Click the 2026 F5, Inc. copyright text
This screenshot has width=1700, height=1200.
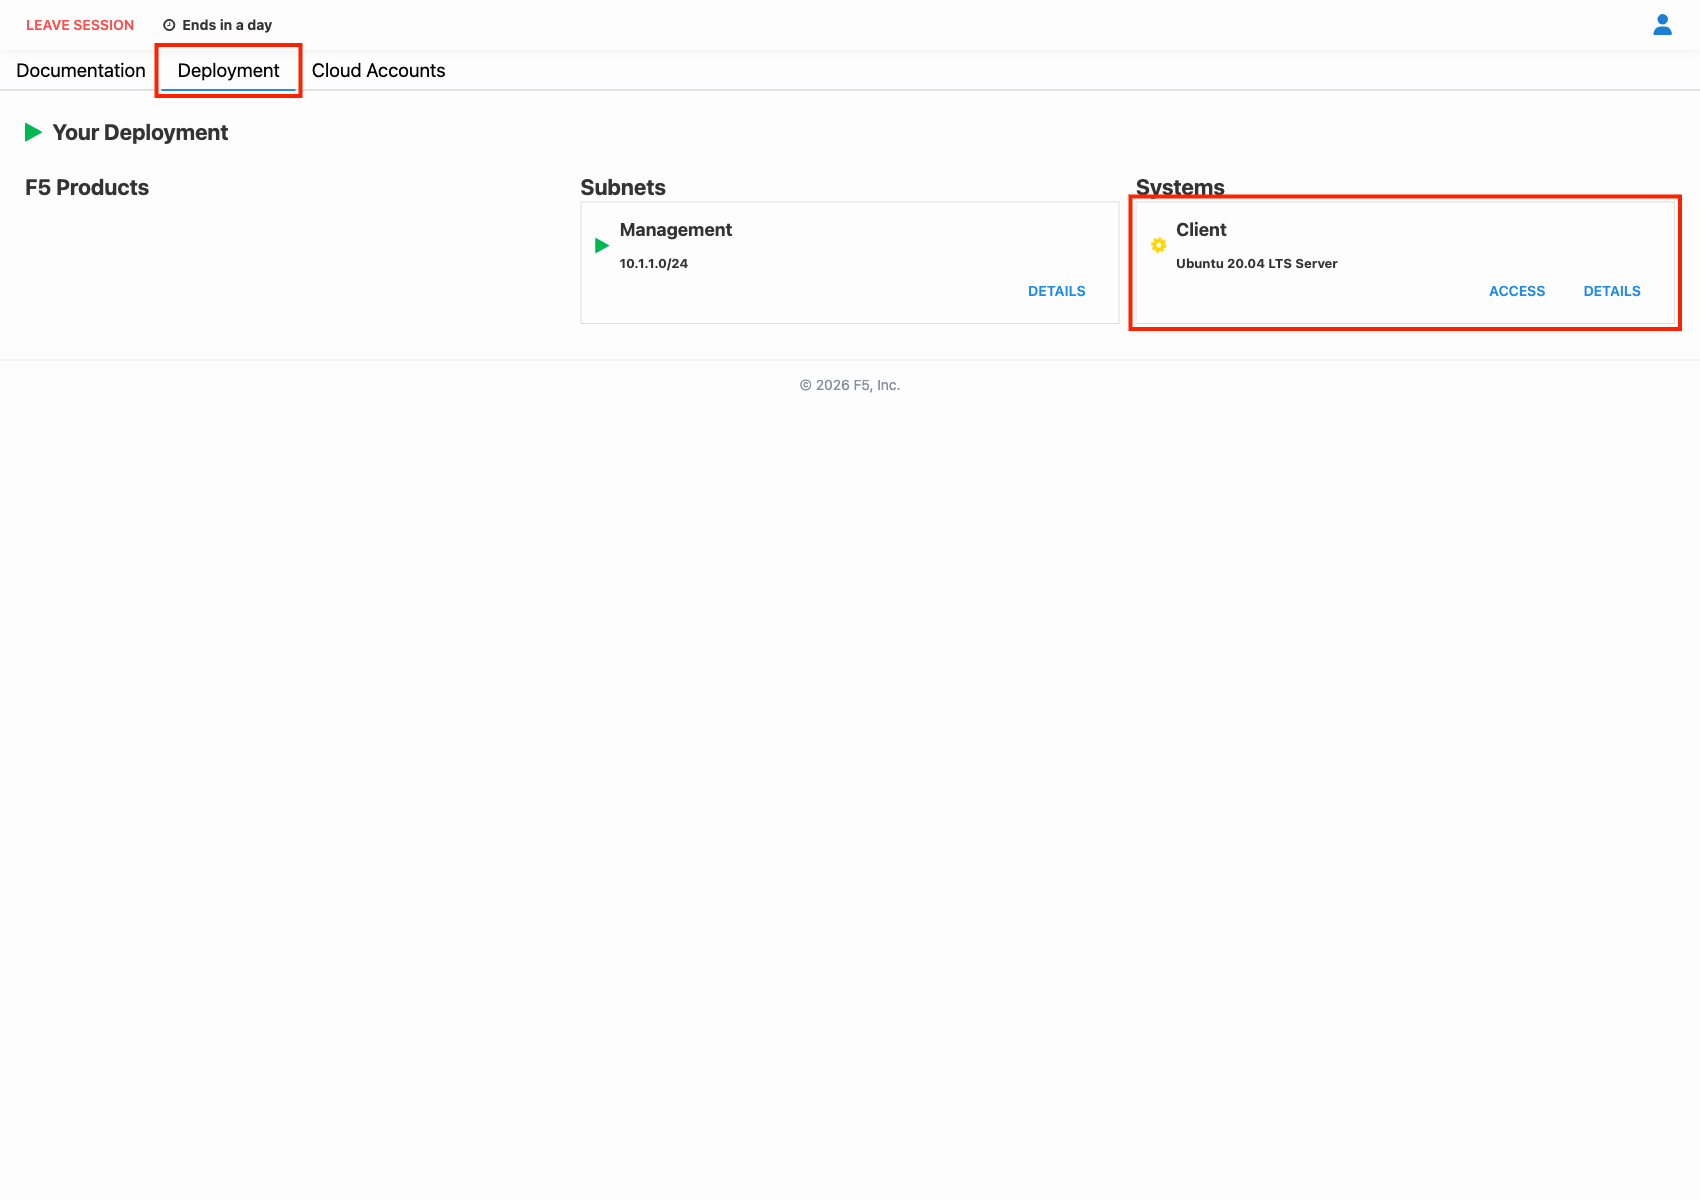(850, 385)
